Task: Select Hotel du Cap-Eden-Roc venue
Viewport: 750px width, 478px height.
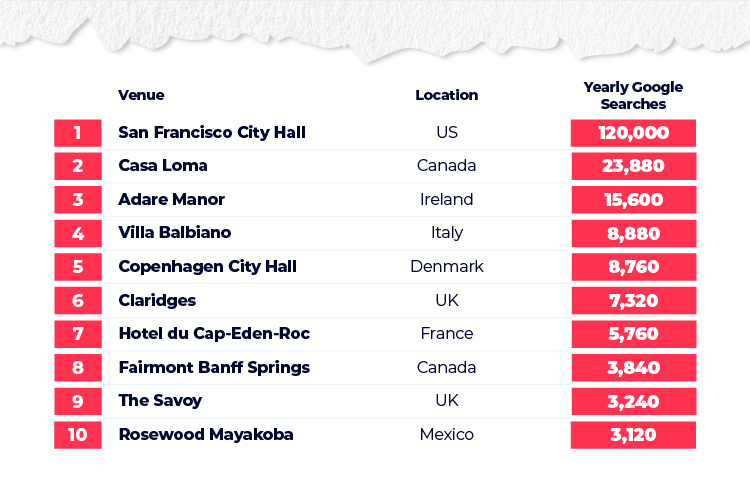Action: [x=214, y=333]
